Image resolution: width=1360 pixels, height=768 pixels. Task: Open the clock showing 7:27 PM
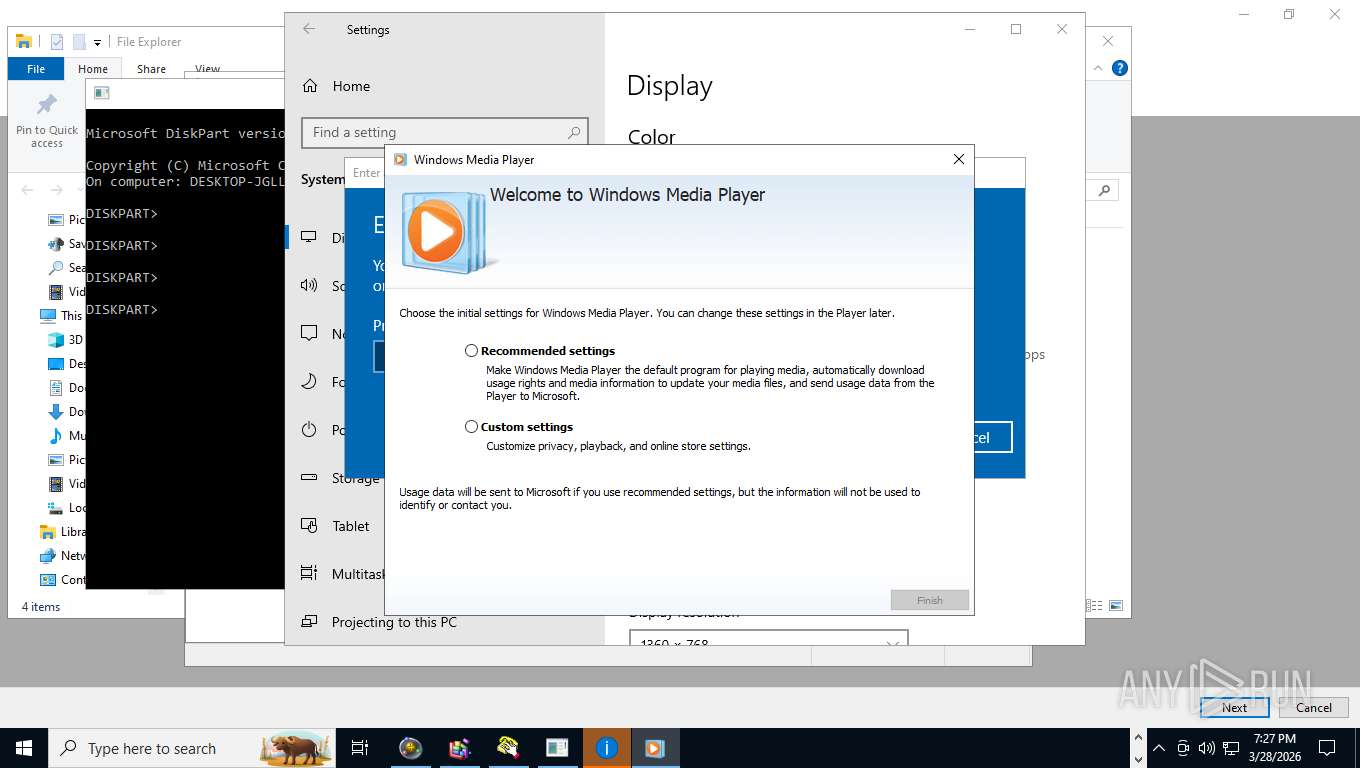[x=1273, y=748]
